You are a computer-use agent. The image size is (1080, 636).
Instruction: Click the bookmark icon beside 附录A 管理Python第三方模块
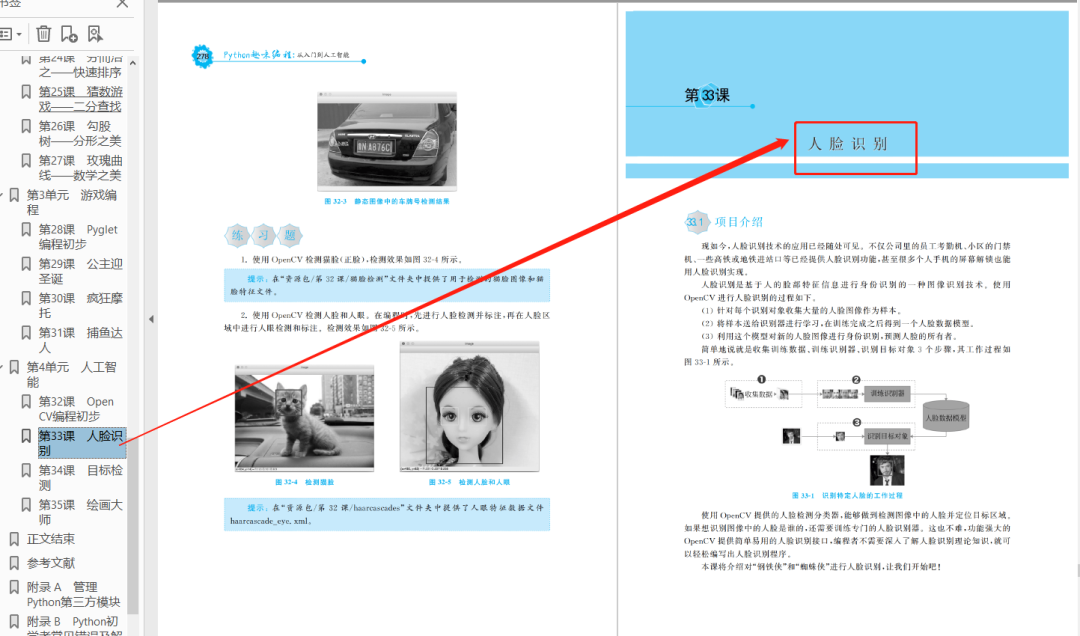(14, 587)
